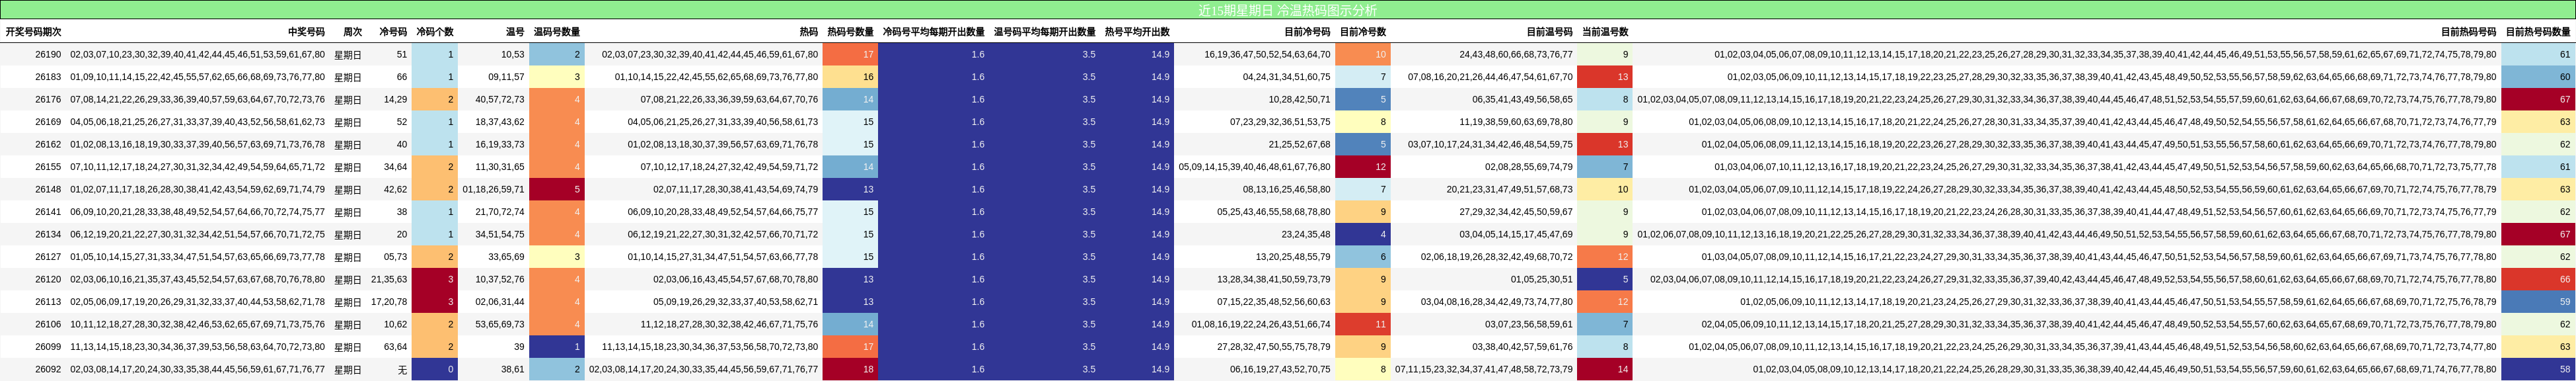The height and width of the screenshot is (381, 2576).
Task: Select warm numbers cell 38,61
Action: pyautogui.click(x=512, y=370)
